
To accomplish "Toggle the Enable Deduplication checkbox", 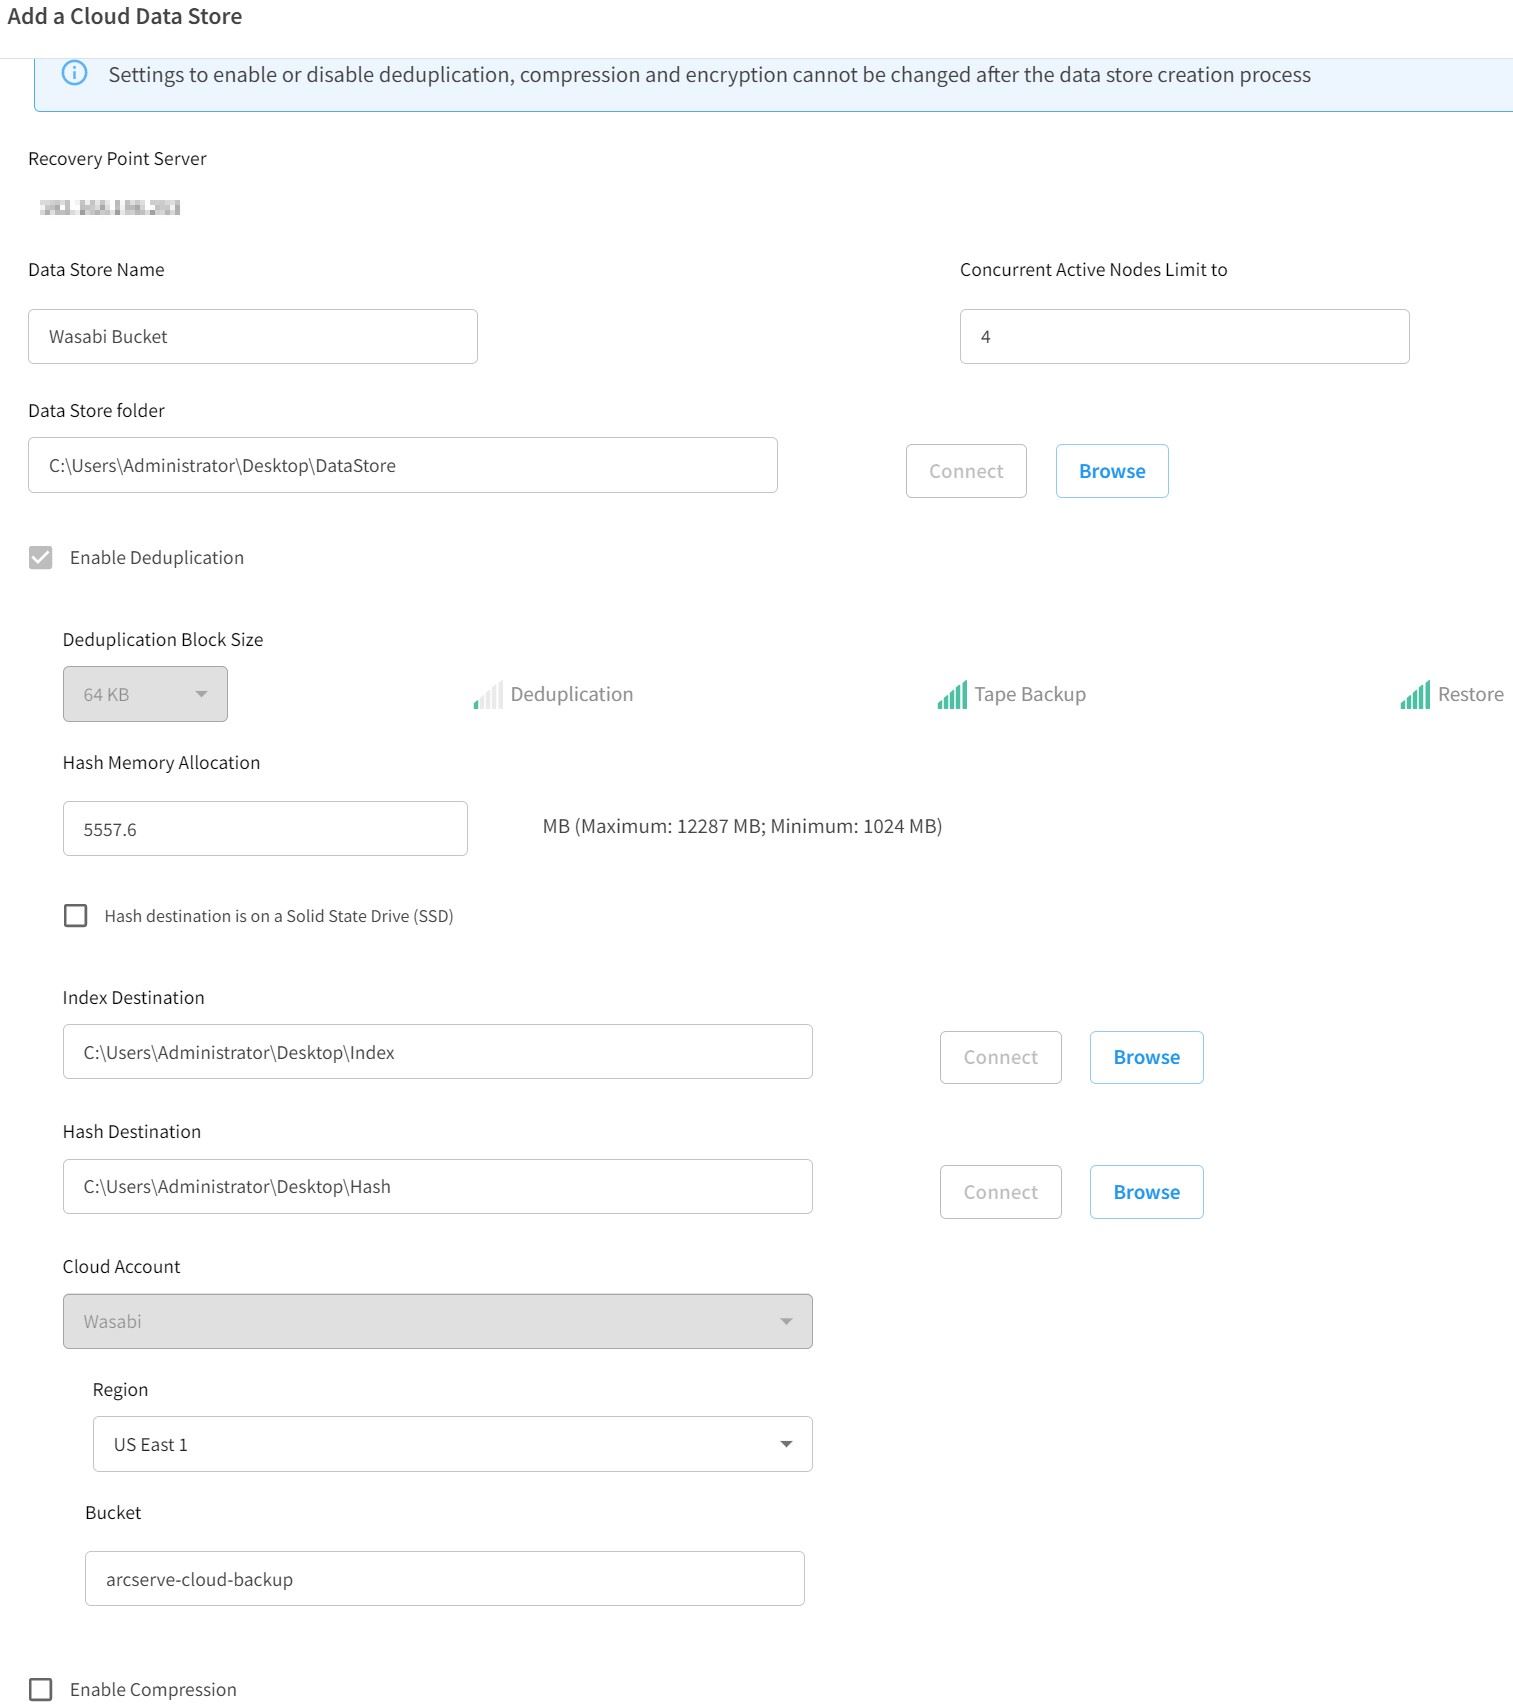I will pos(41,557).
